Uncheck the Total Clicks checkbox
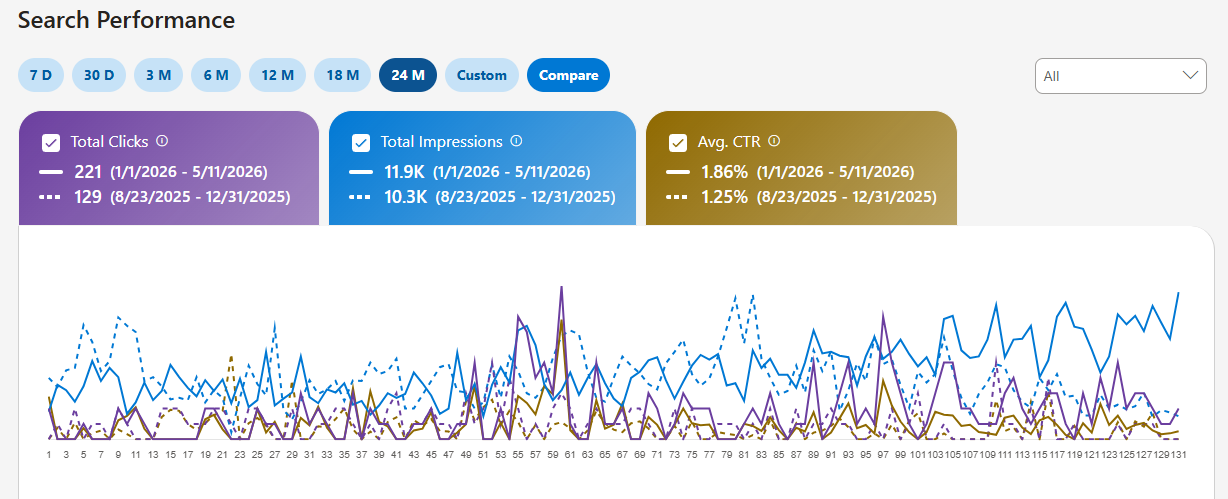1228x499 pixels. 51,142
